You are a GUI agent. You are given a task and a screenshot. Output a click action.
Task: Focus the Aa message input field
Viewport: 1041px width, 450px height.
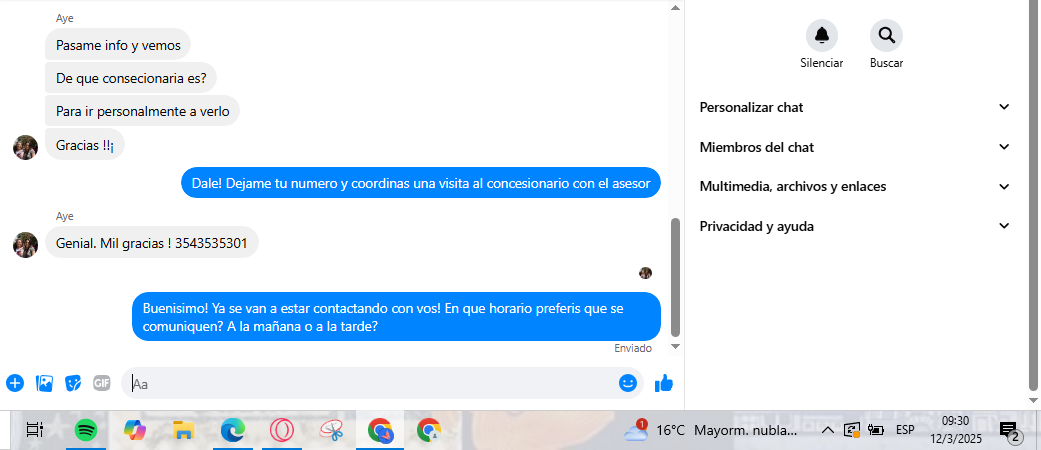coord(372,384)
